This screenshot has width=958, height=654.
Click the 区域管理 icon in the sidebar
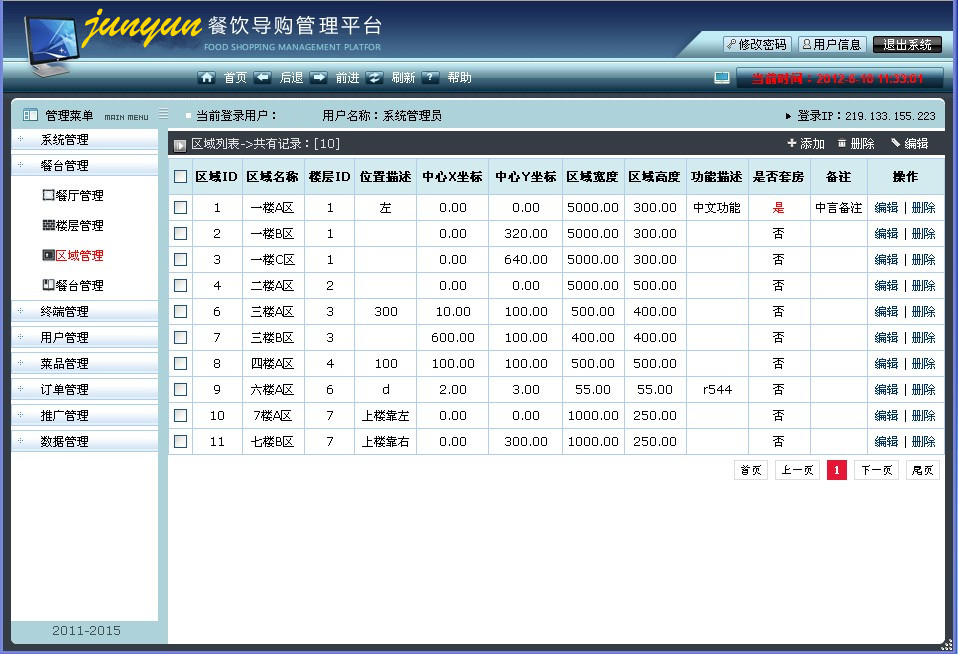(48, 255)
